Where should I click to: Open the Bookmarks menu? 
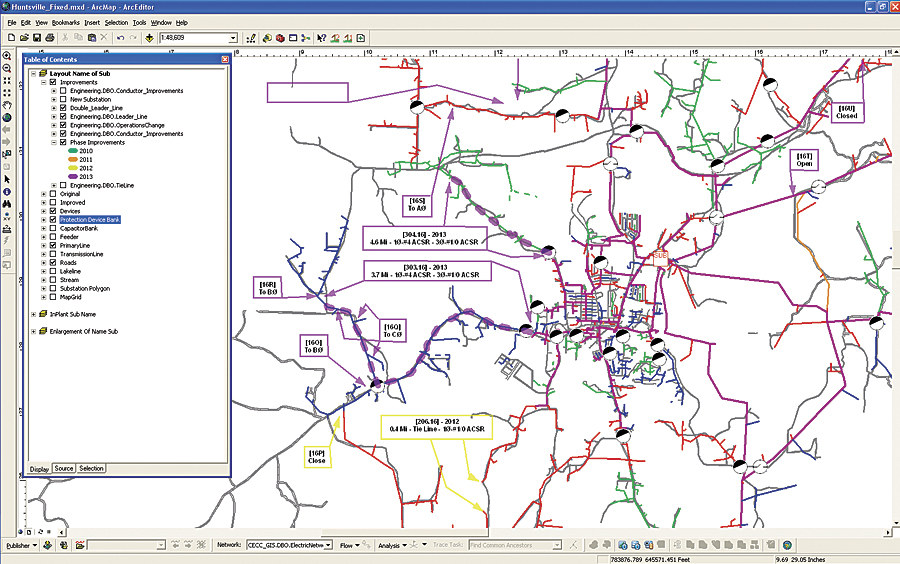point(65,21)
